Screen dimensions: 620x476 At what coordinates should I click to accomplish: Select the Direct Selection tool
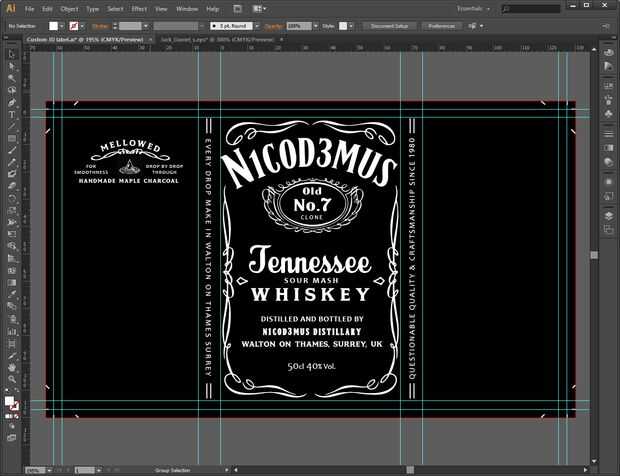point(12,66)
